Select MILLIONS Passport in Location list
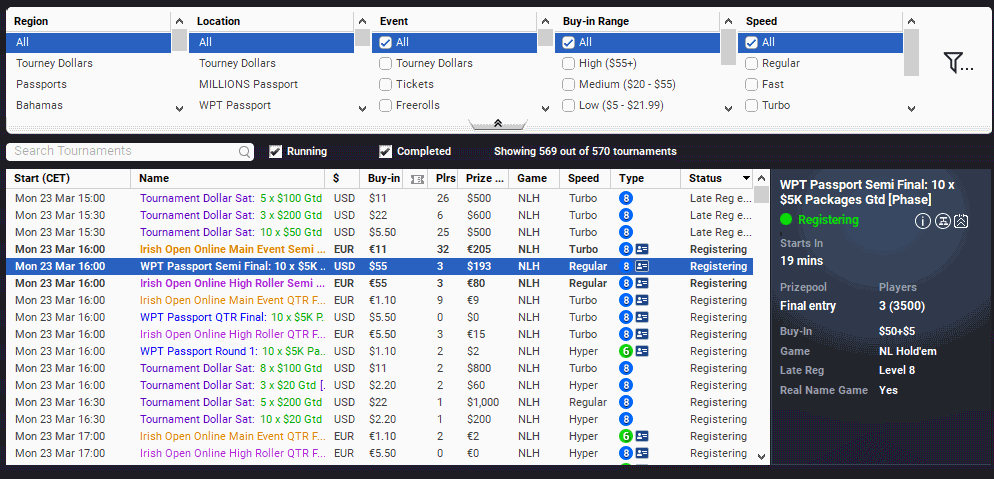 pos(272,84)
